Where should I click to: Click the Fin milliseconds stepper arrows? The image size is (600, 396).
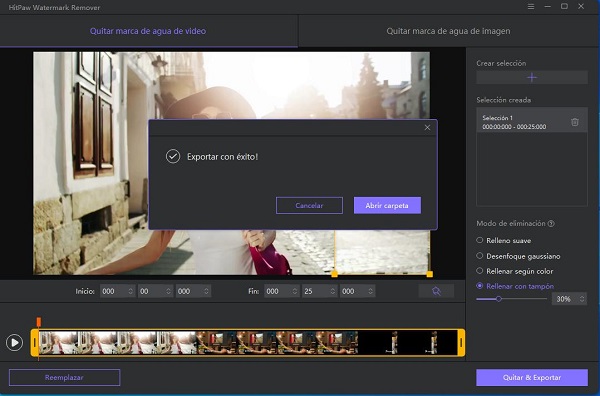[370, 291]
